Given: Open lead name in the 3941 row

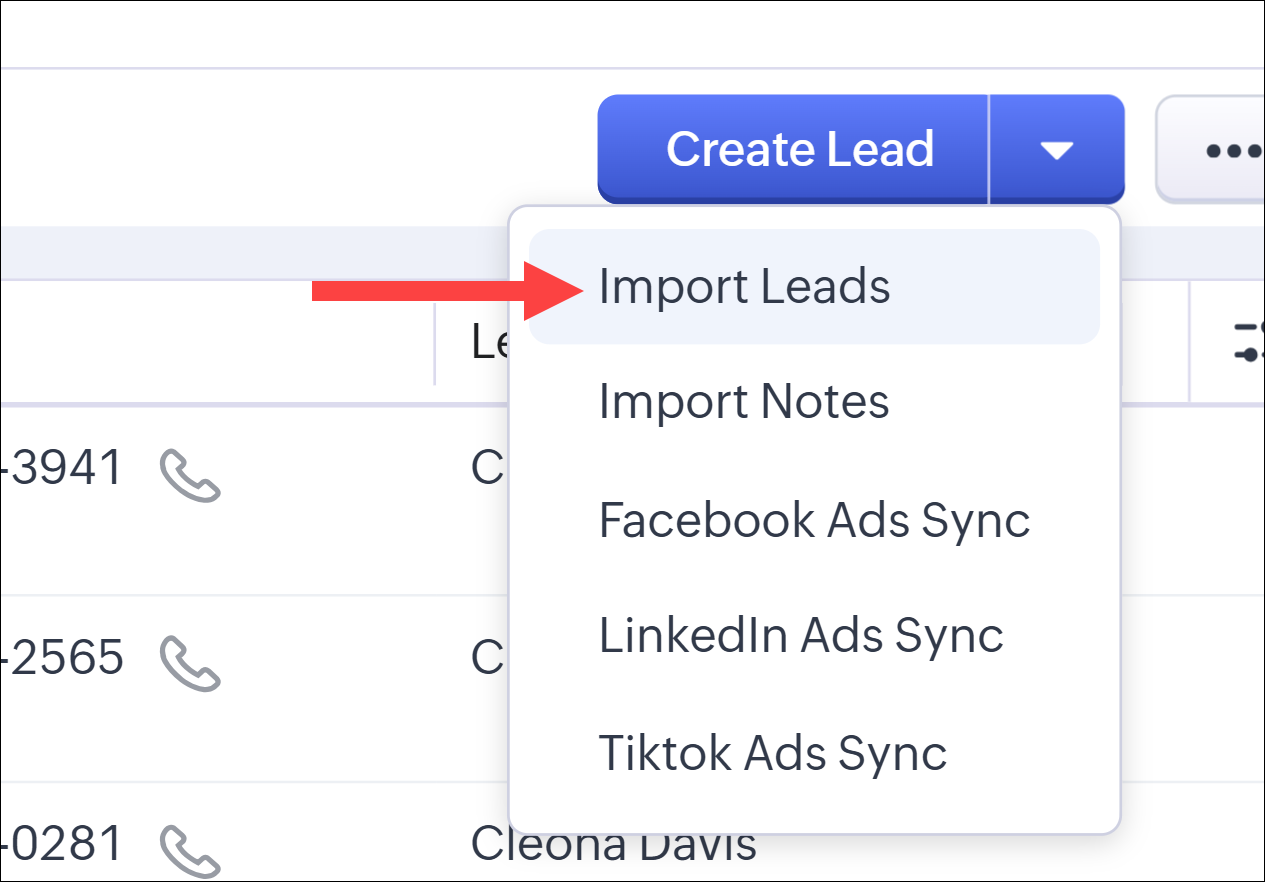Looking at the screenshot, I should pos(488,468).
